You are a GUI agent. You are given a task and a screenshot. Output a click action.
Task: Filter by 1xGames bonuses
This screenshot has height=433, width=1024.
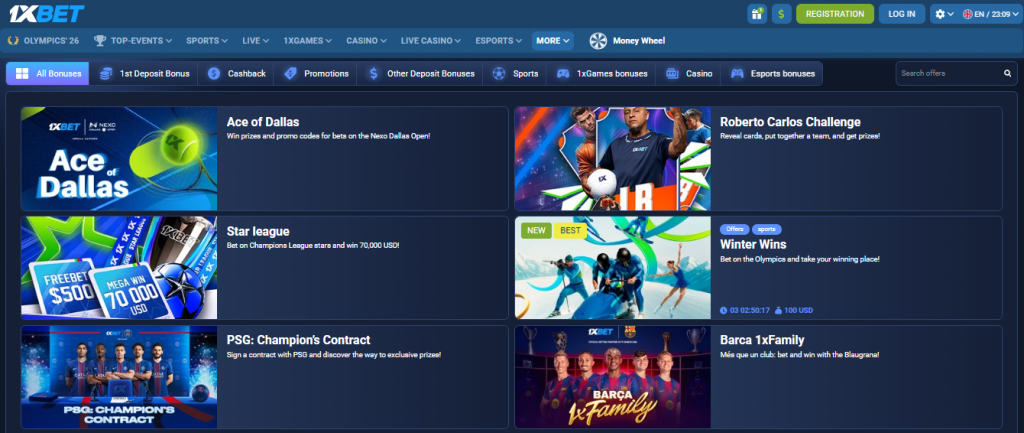602,74
